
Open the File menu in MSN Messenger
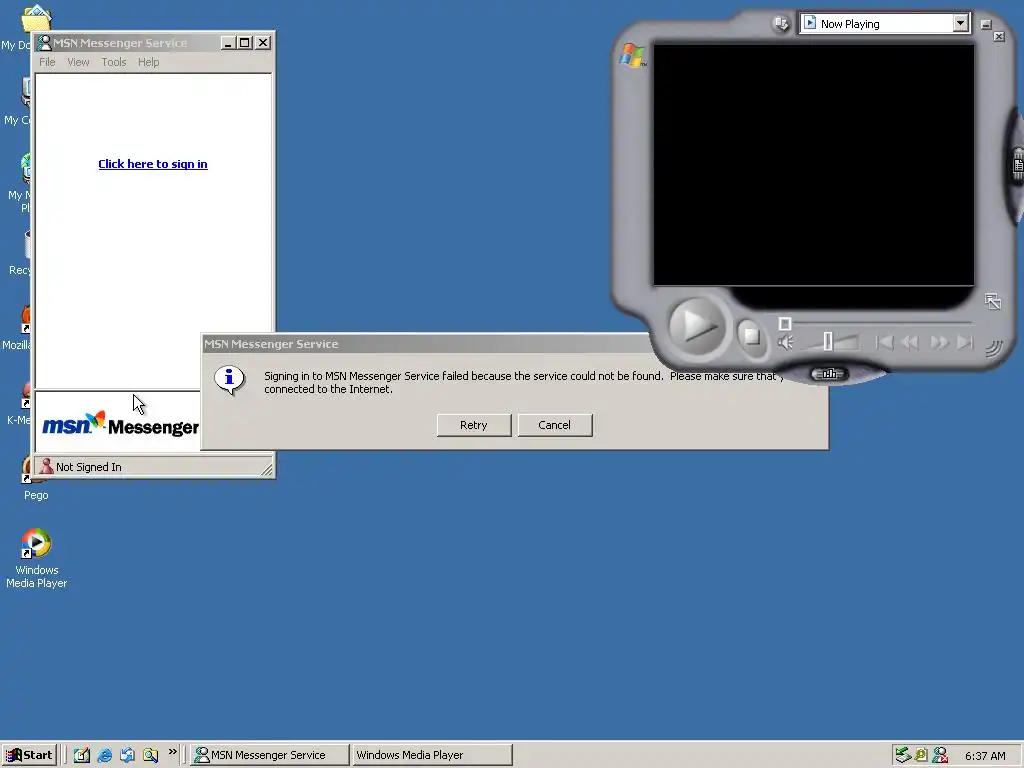pos(47,62)
